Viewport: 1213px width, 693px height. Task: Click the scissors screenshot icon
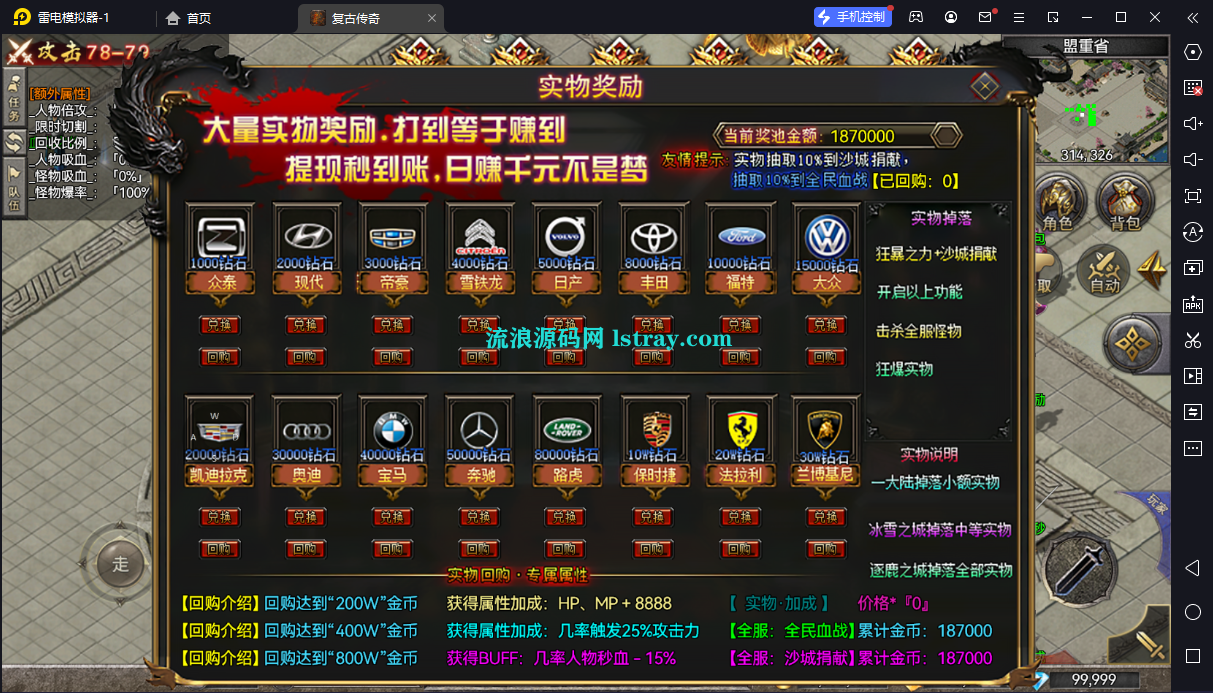point(1192,340)
